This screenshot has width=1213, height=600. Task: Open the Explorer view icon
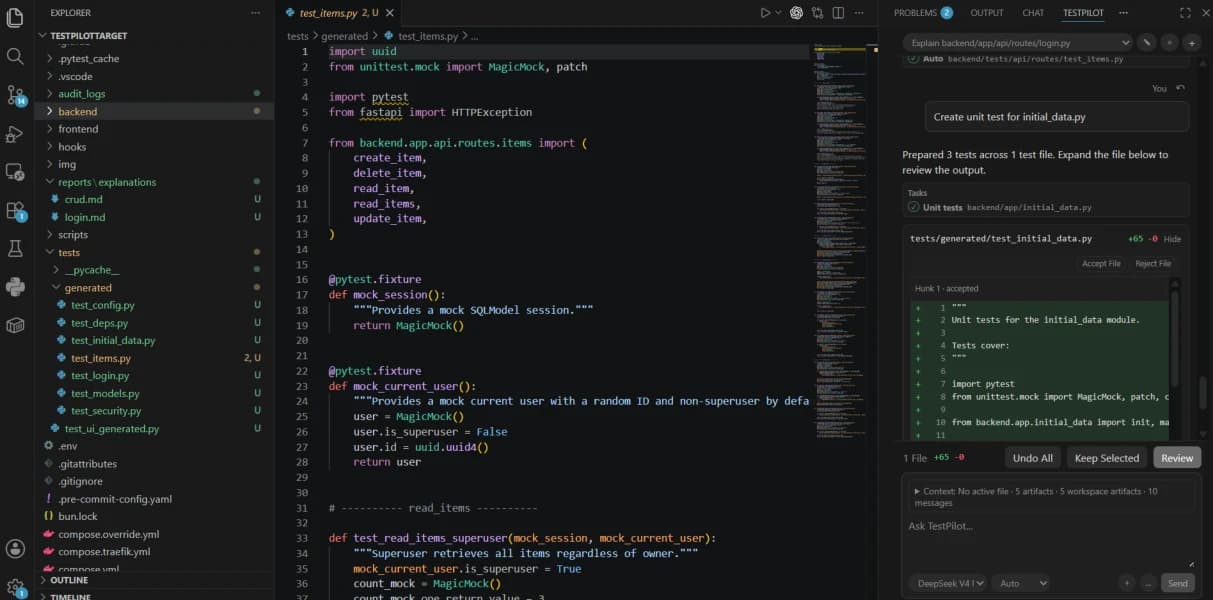coord(15,18)
